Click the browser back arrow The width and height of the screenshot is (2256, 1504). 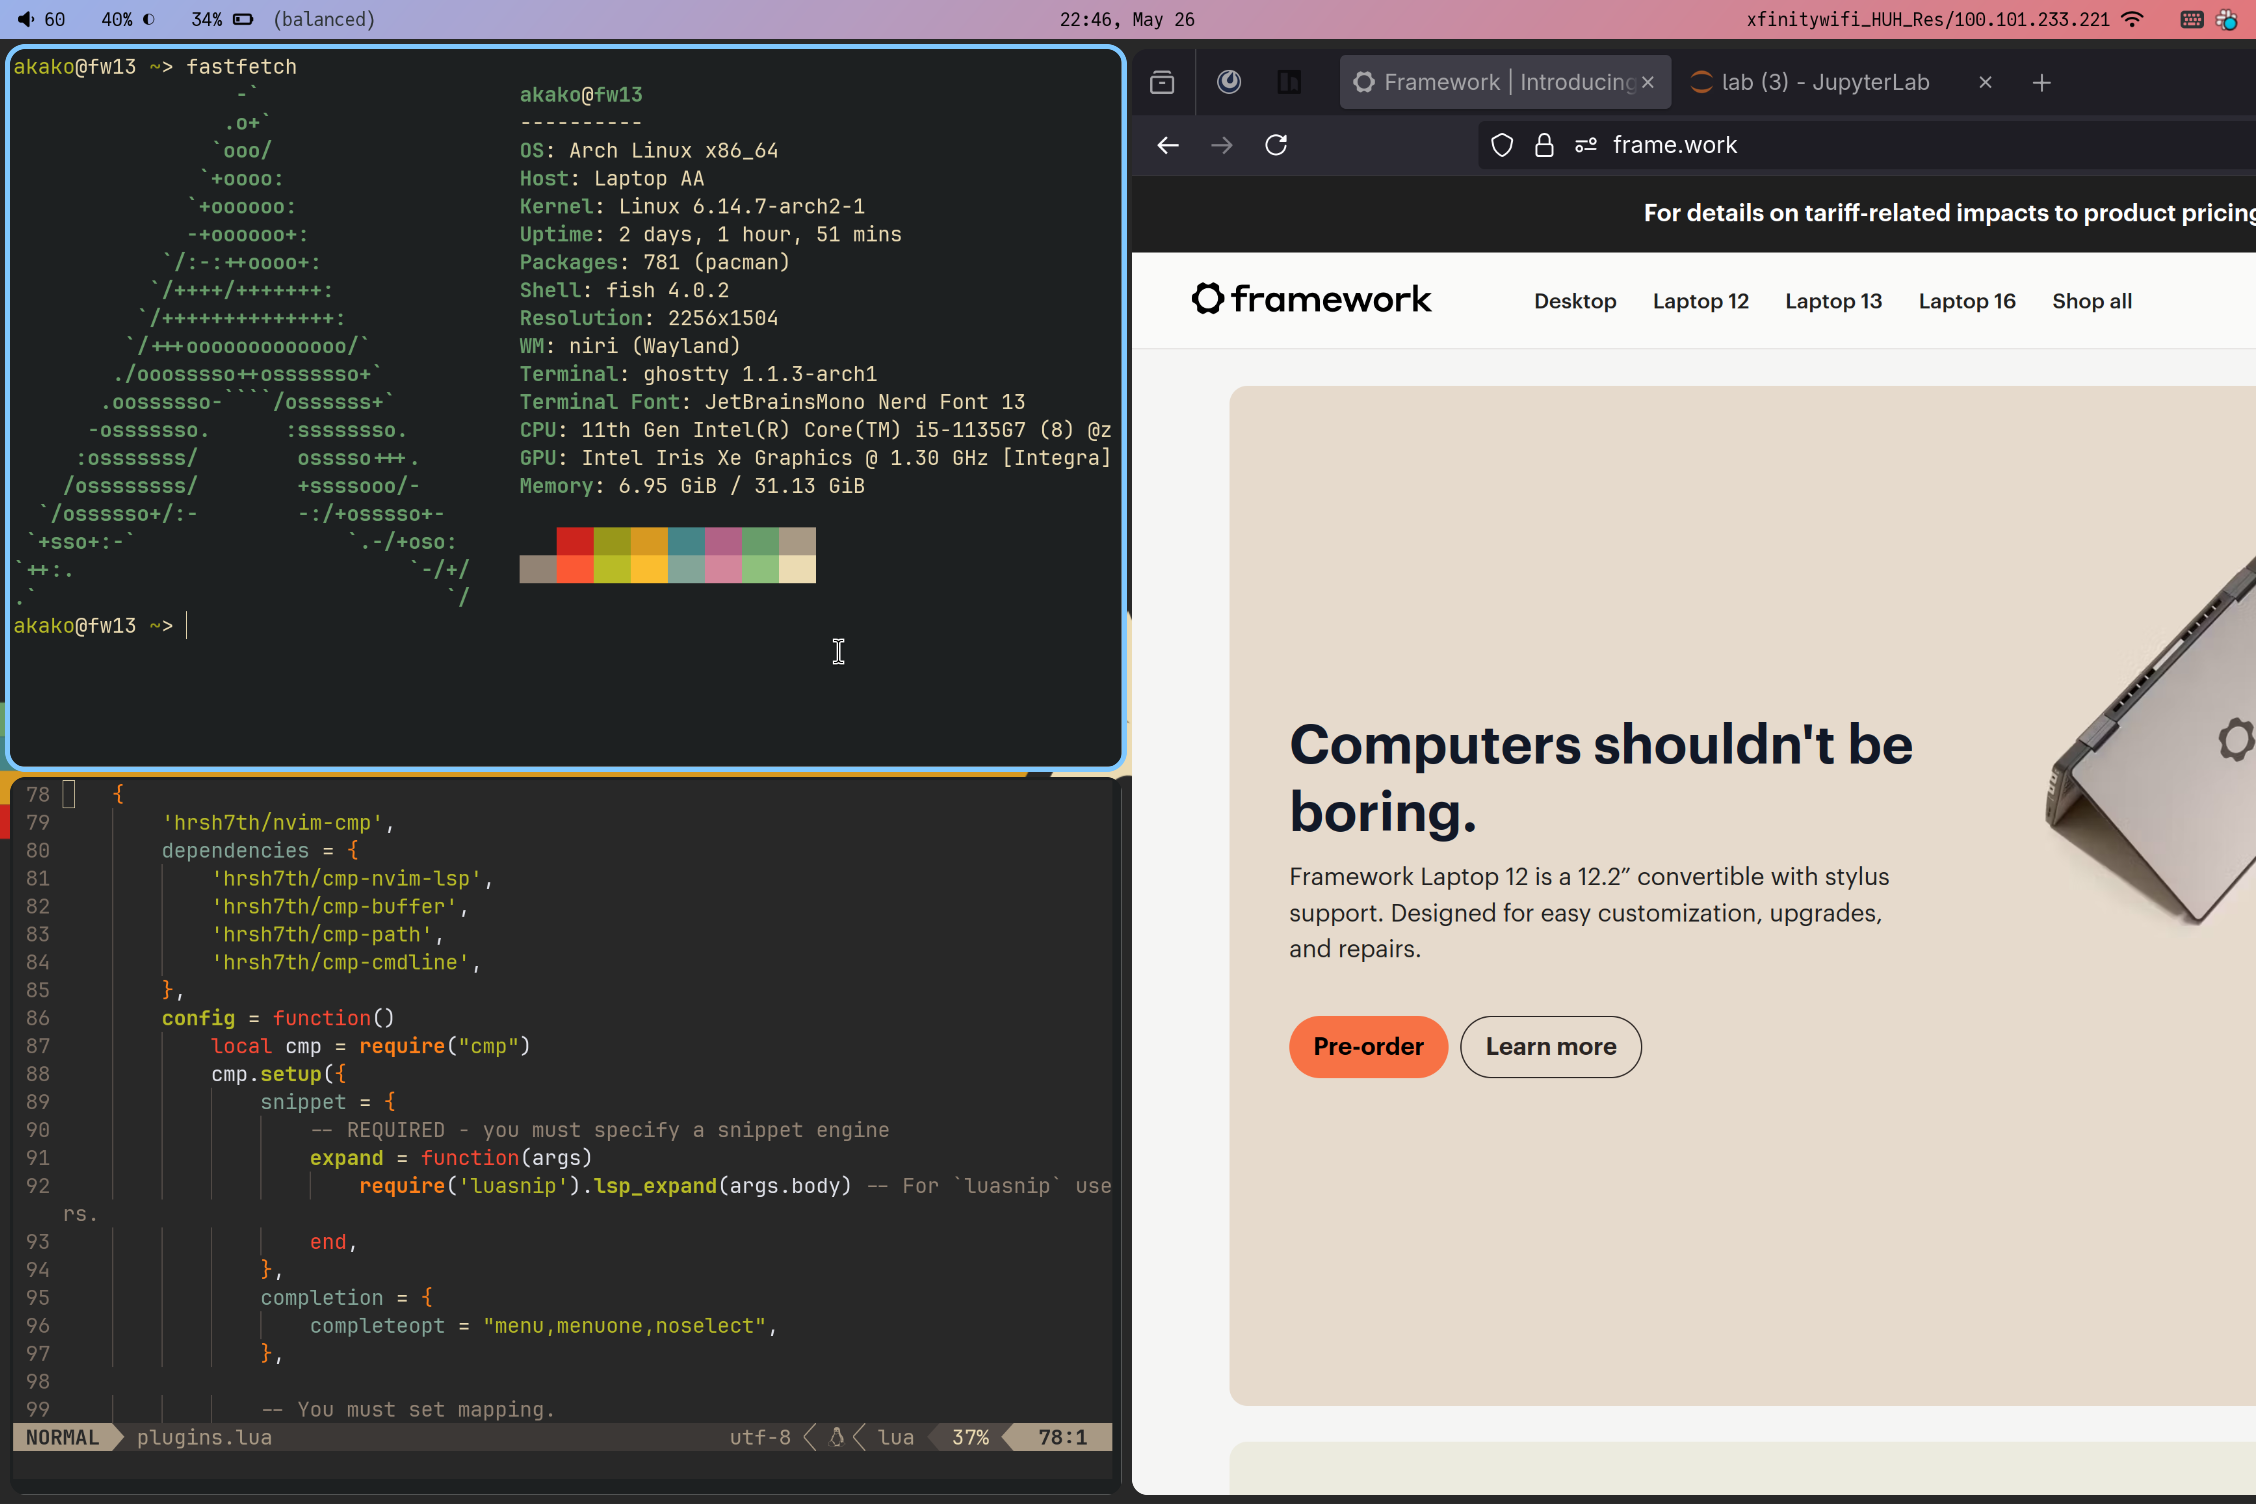click(1167, 145)
